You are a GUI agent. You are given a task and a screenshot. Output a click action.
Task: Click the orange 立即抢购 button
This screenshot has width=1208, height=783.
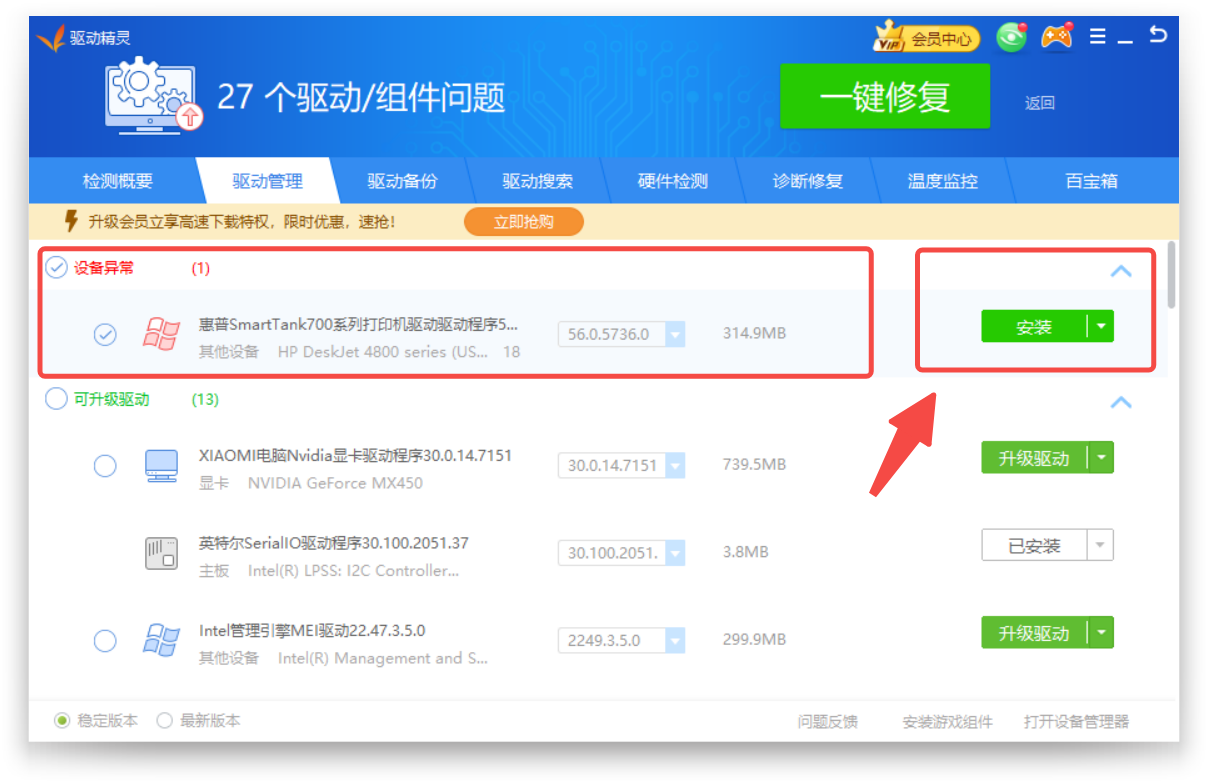click(523, 222)
